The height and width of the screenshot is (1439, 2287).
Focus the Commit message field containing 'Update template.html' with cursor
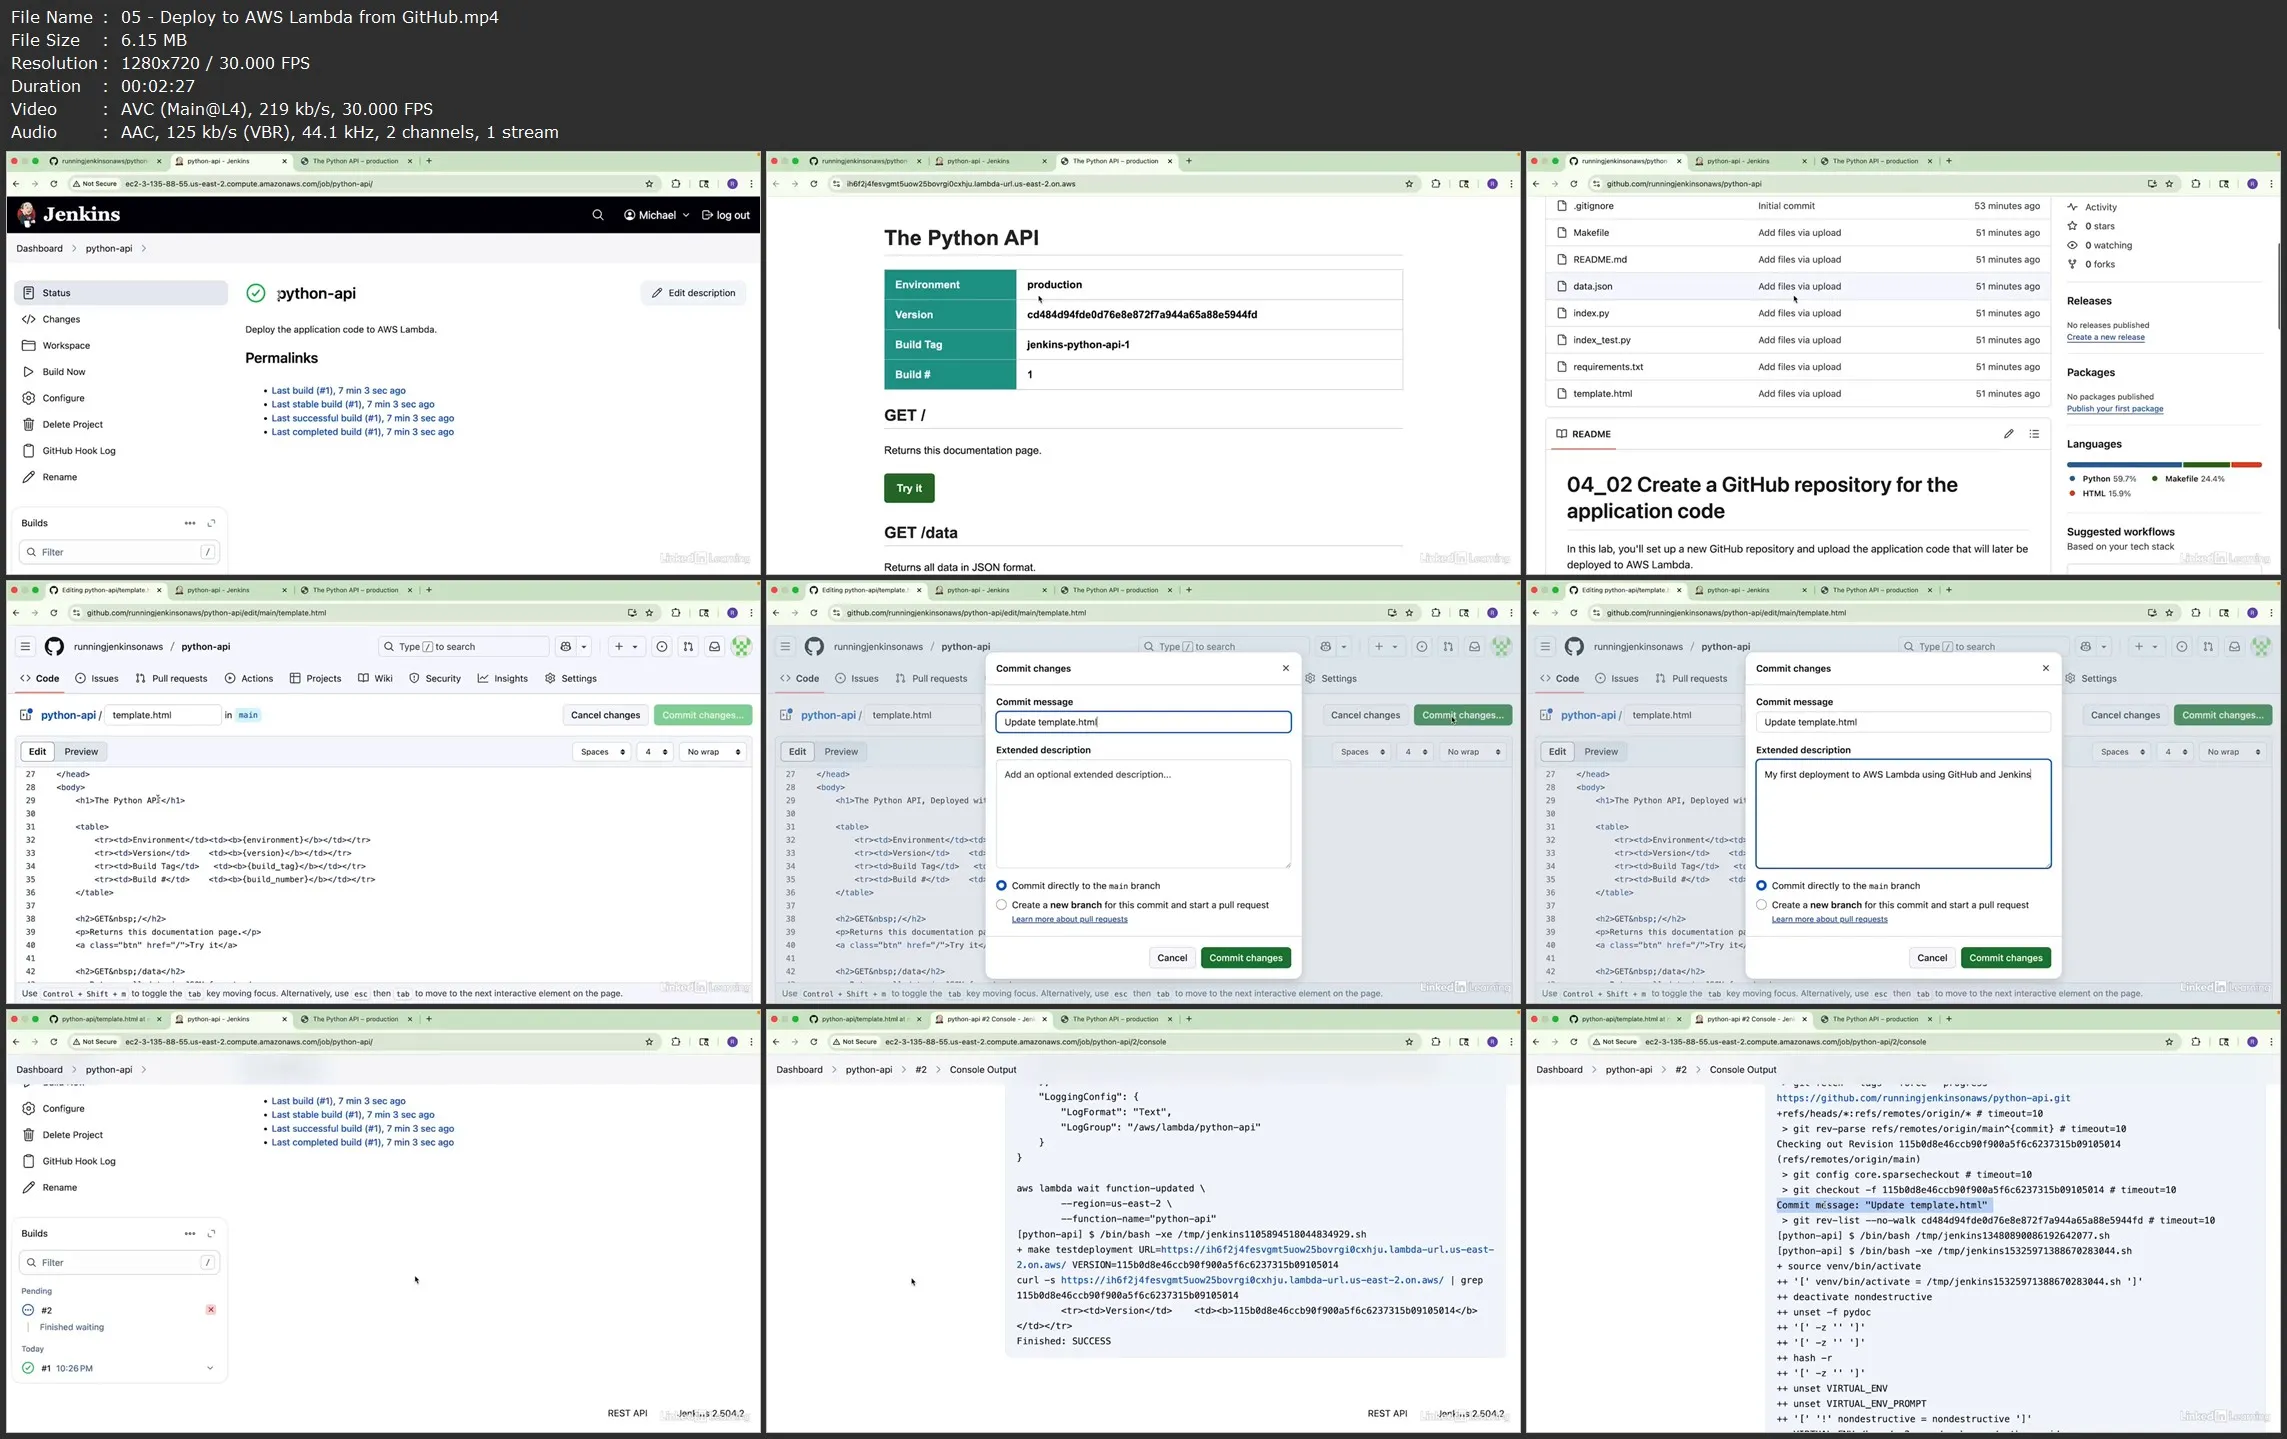pyautogui.click(x=1143, y=722)
